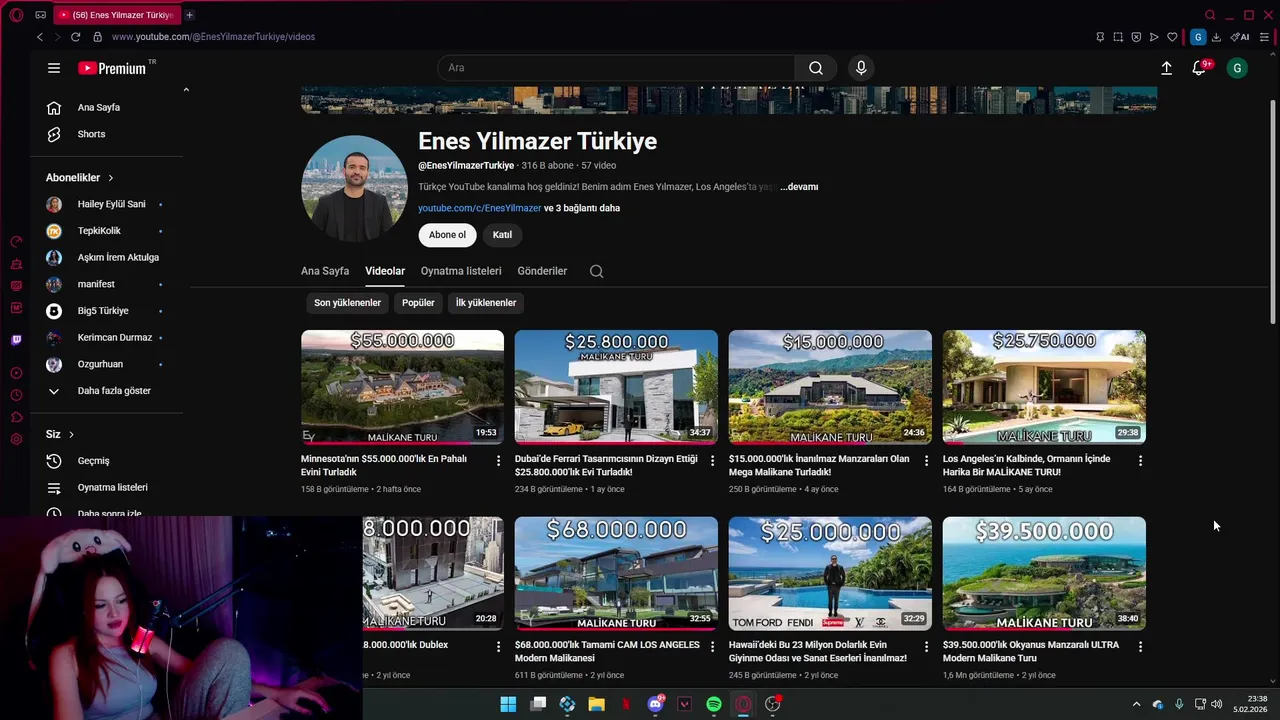The height and width of the screenshot is (720, 1280).
Task: Open the $25.800.000 Dubai video thumbnail
Action: (616, 387)
